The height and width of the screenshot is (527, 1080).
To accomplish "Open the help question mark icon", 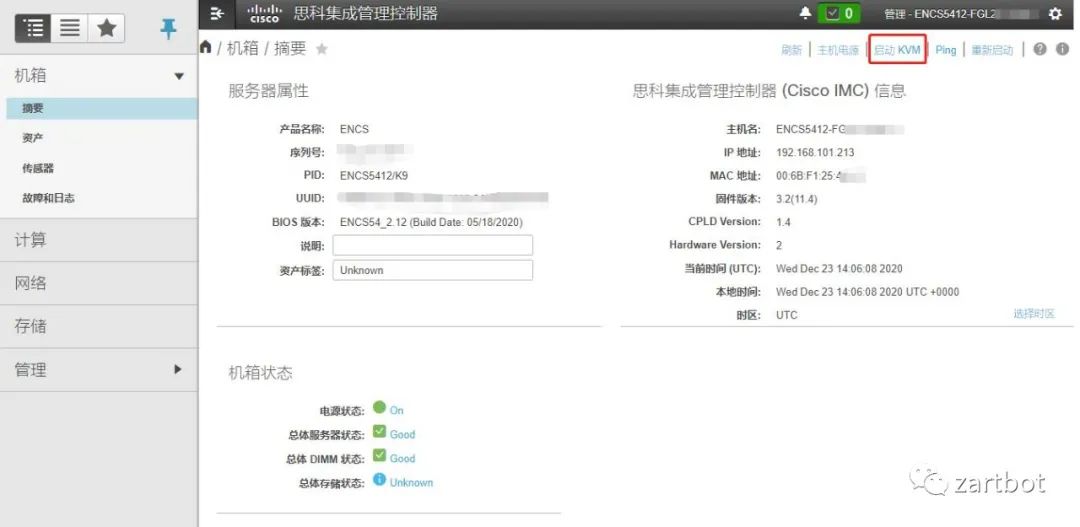I will click(1040, 49).
